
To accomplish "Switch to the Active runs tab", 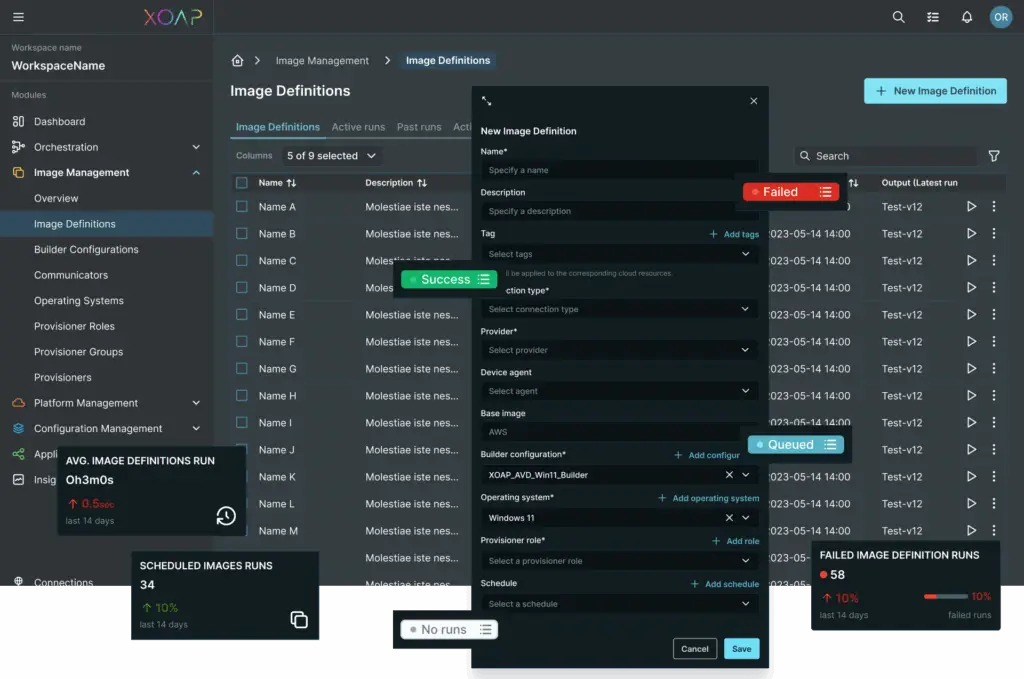I will (358, 127).
